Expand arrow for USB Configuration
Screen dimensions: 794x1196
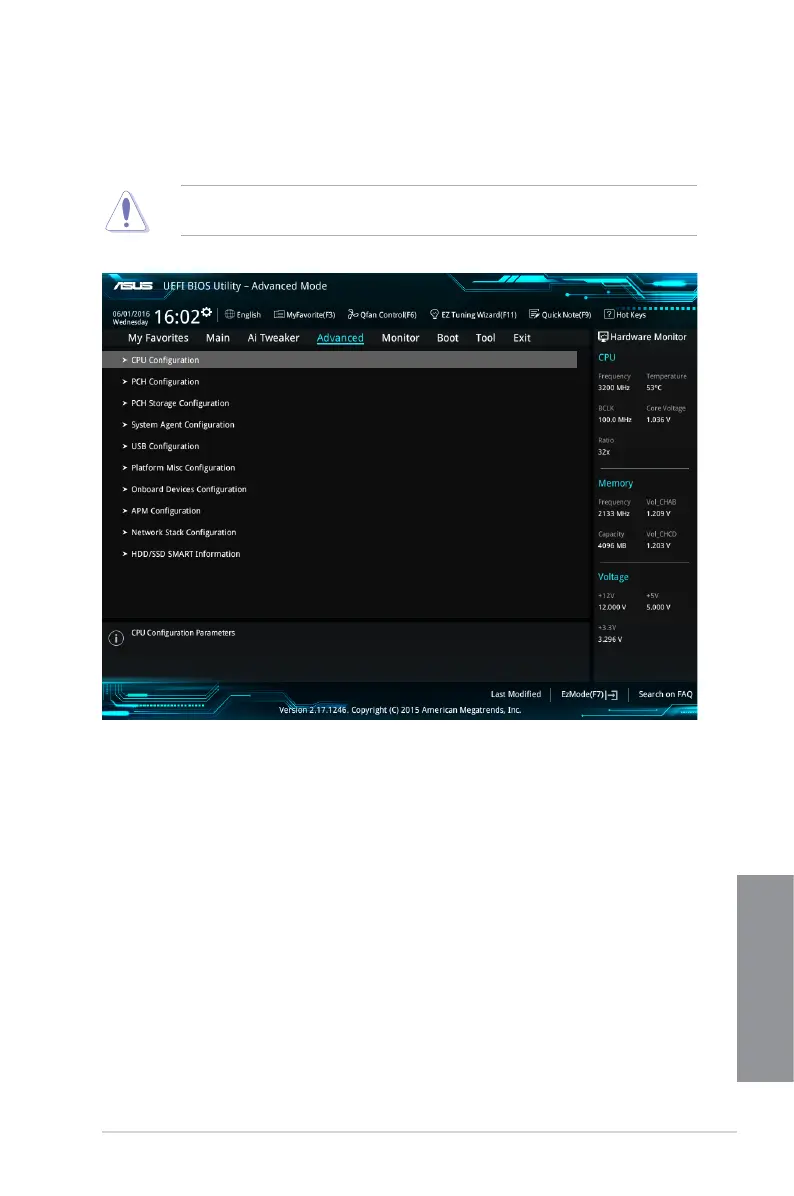pyautogui.click(x=125, y=446)
